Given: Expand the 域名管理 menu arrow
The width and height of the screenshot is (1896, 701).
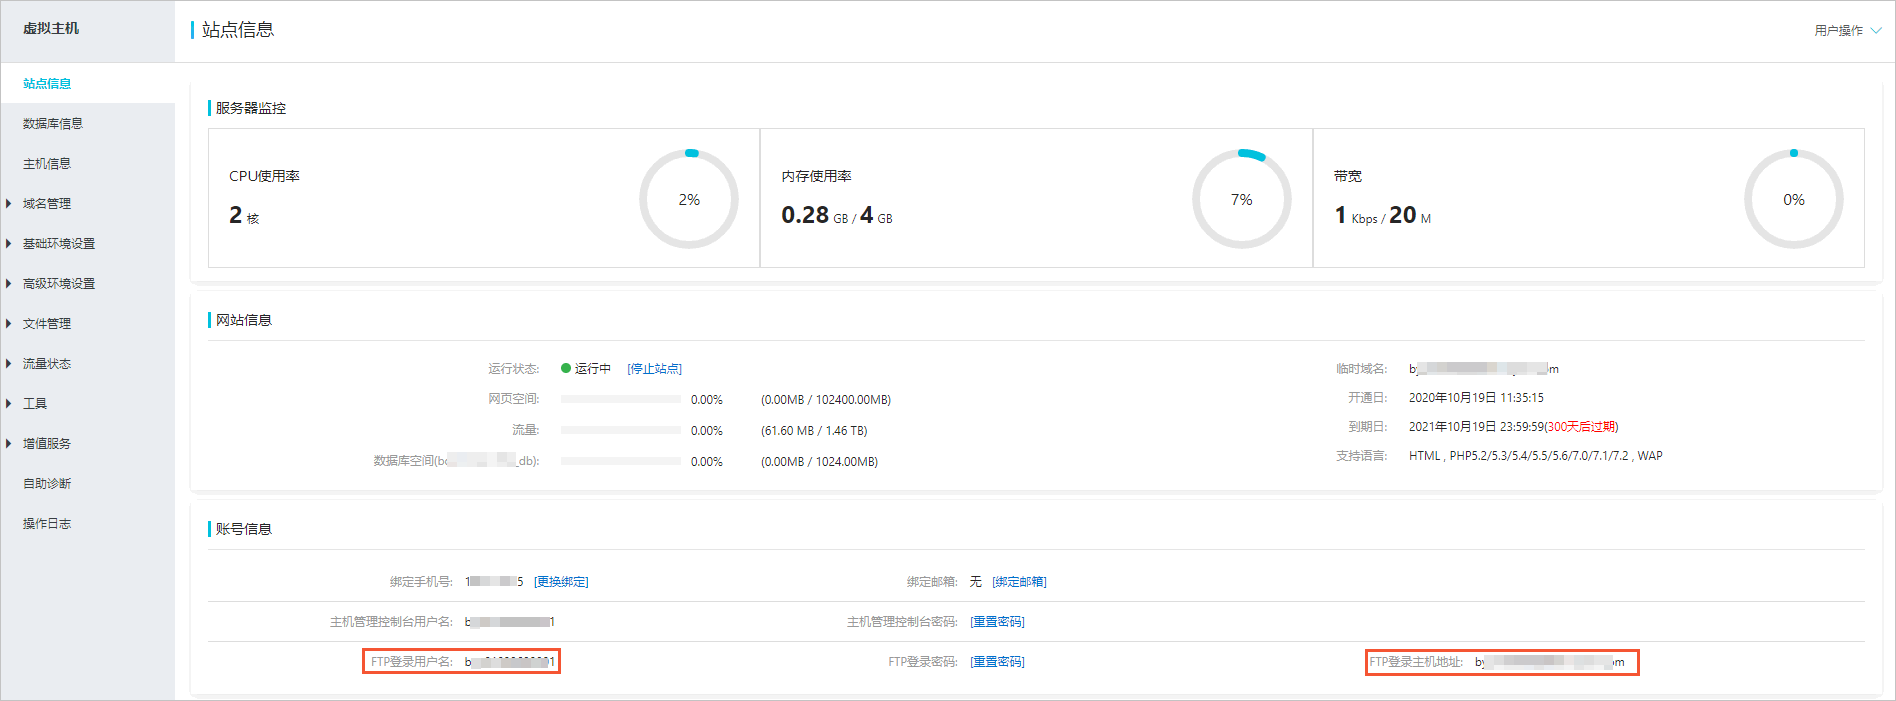Looking at the screenshot, I should tap(8, 204).
